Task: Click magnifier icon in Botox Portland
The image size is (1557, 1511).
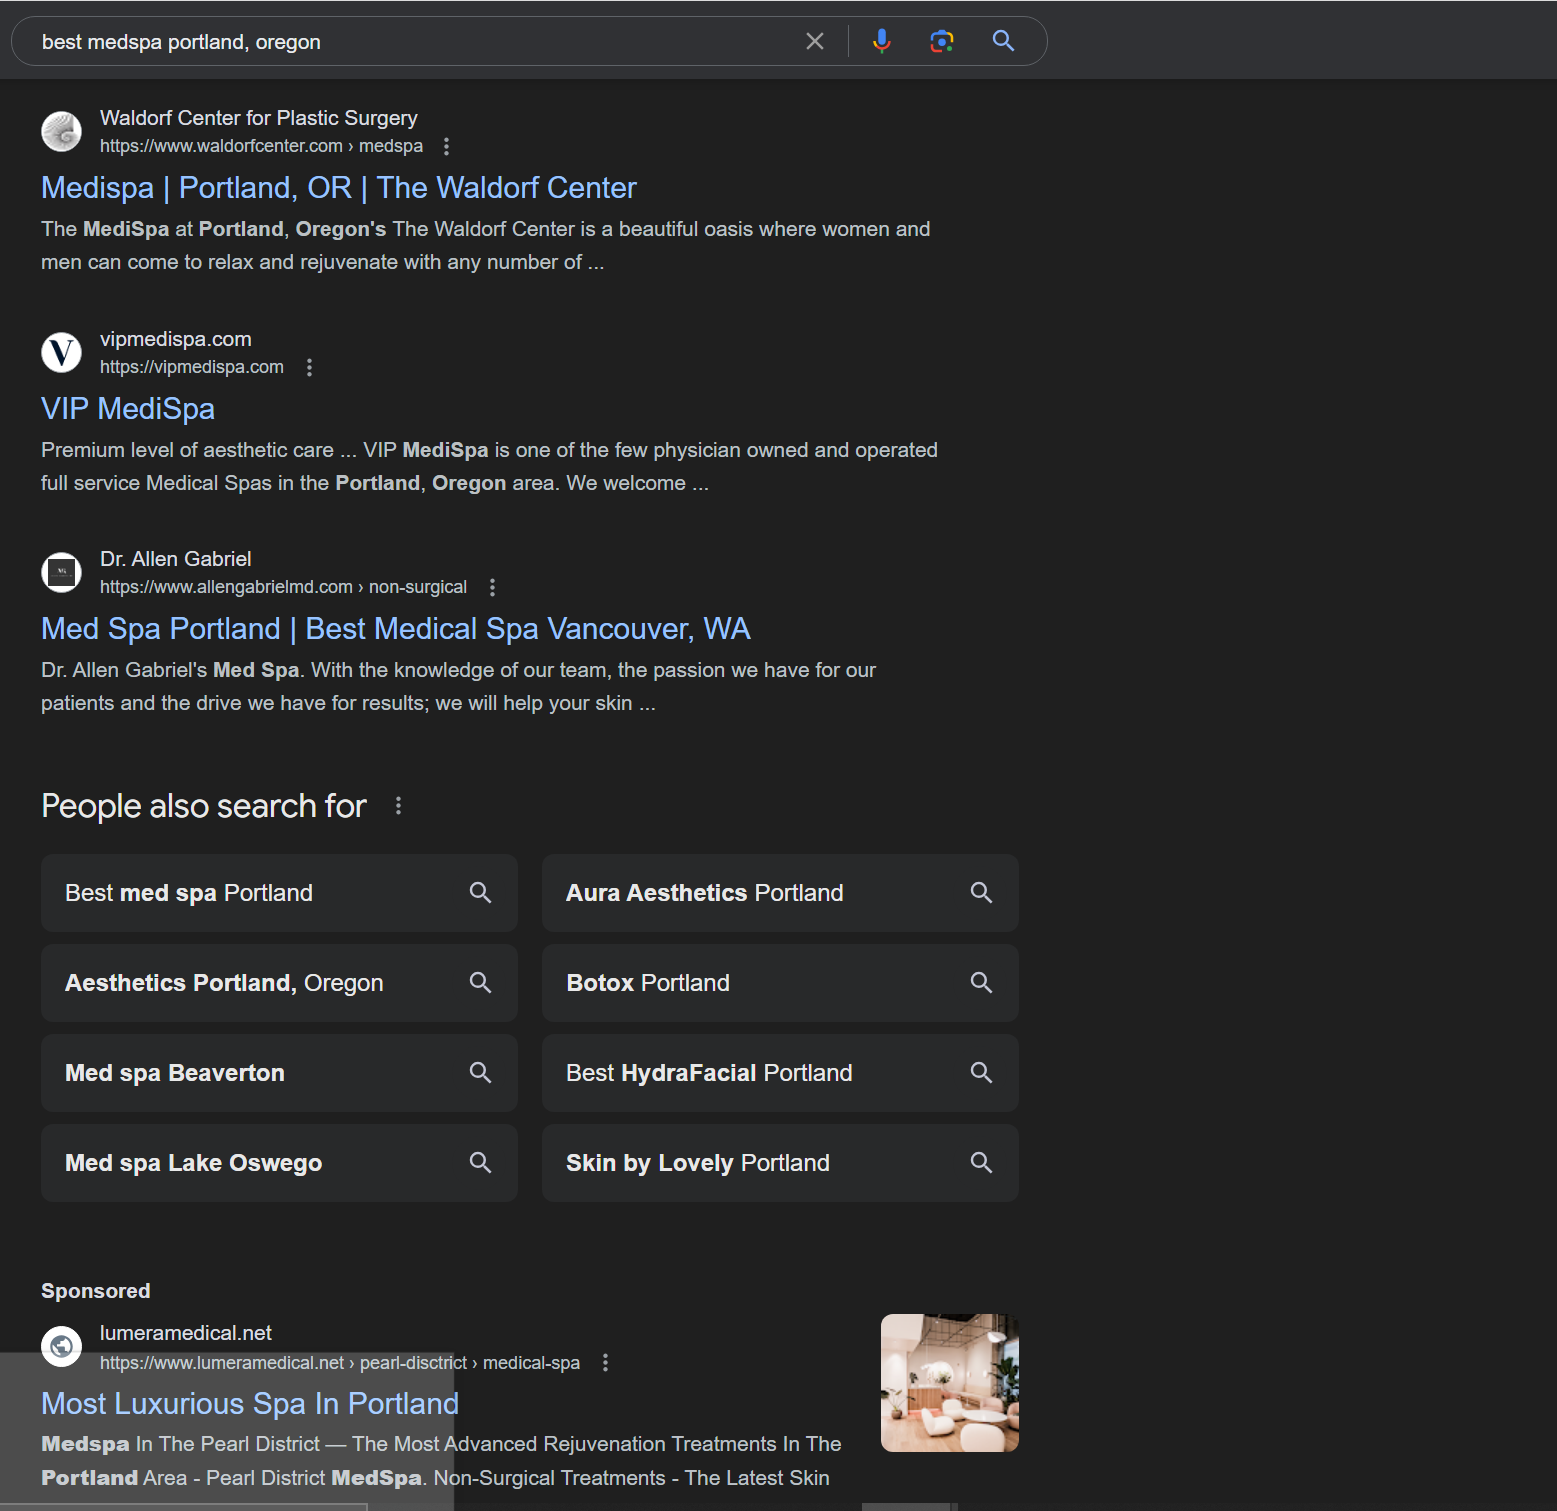Action: 981,983
